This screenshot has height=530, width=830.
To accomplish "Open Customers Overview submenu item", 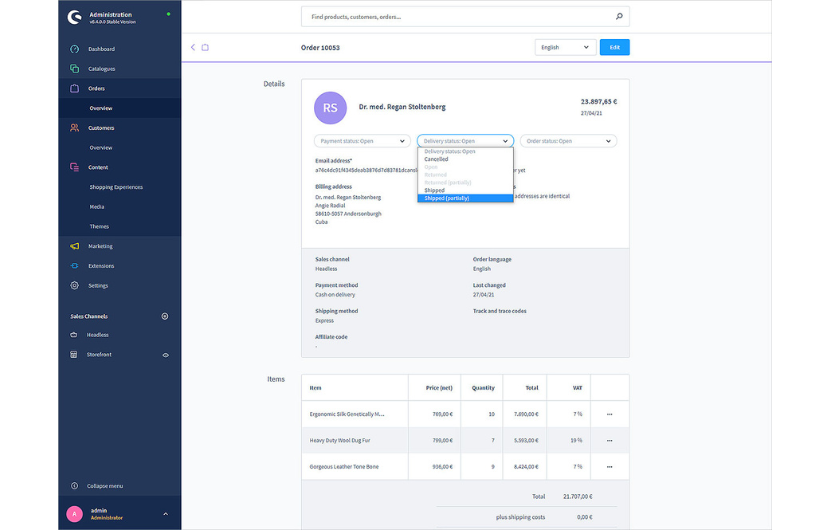I will click(101, 148).
